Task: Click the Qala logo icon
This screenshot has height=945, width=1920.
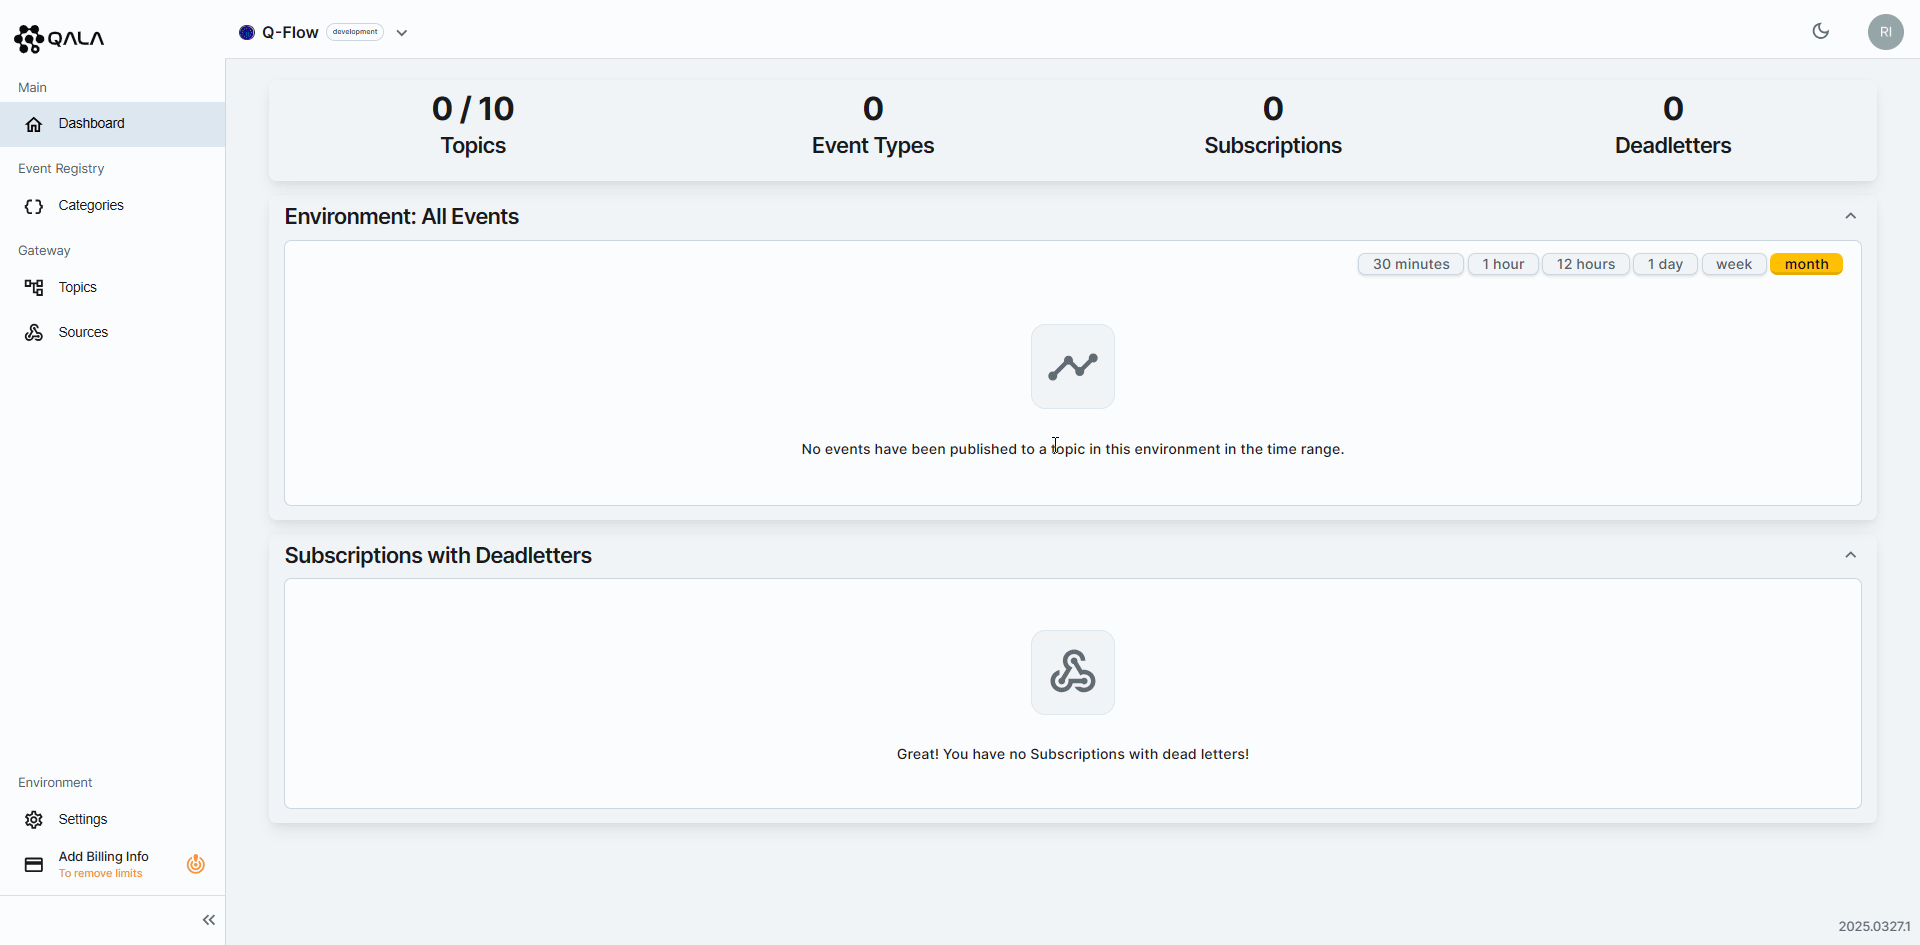Action: [x=29, y=39]
